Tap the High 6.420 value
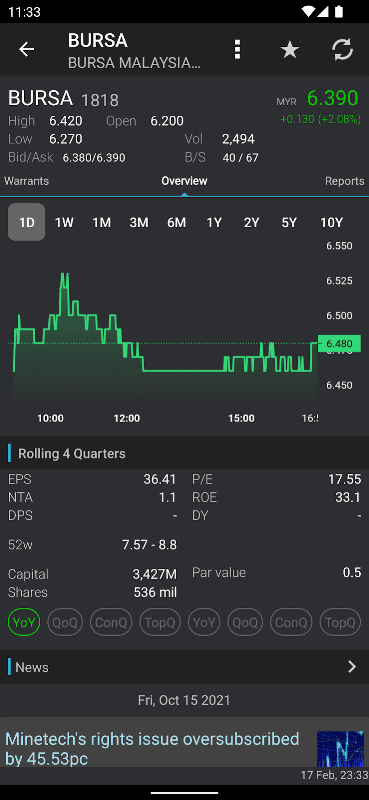 click(66, 121)
